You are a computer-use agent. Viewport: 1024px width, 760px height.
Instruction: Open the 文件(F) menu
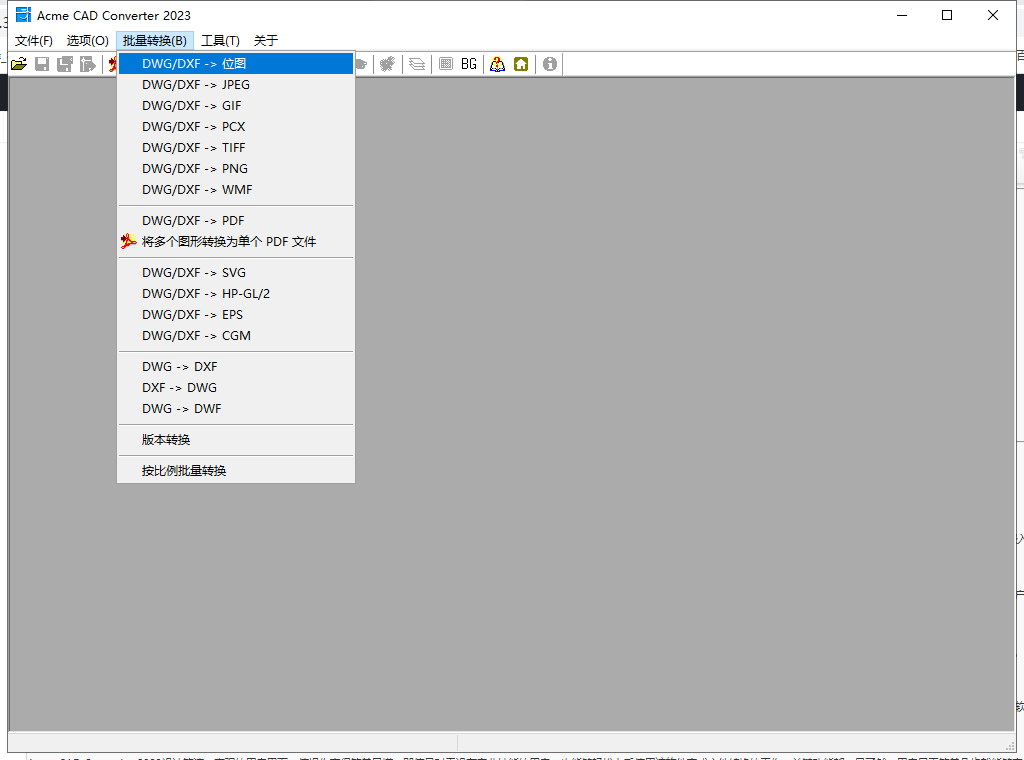[33, 41]
